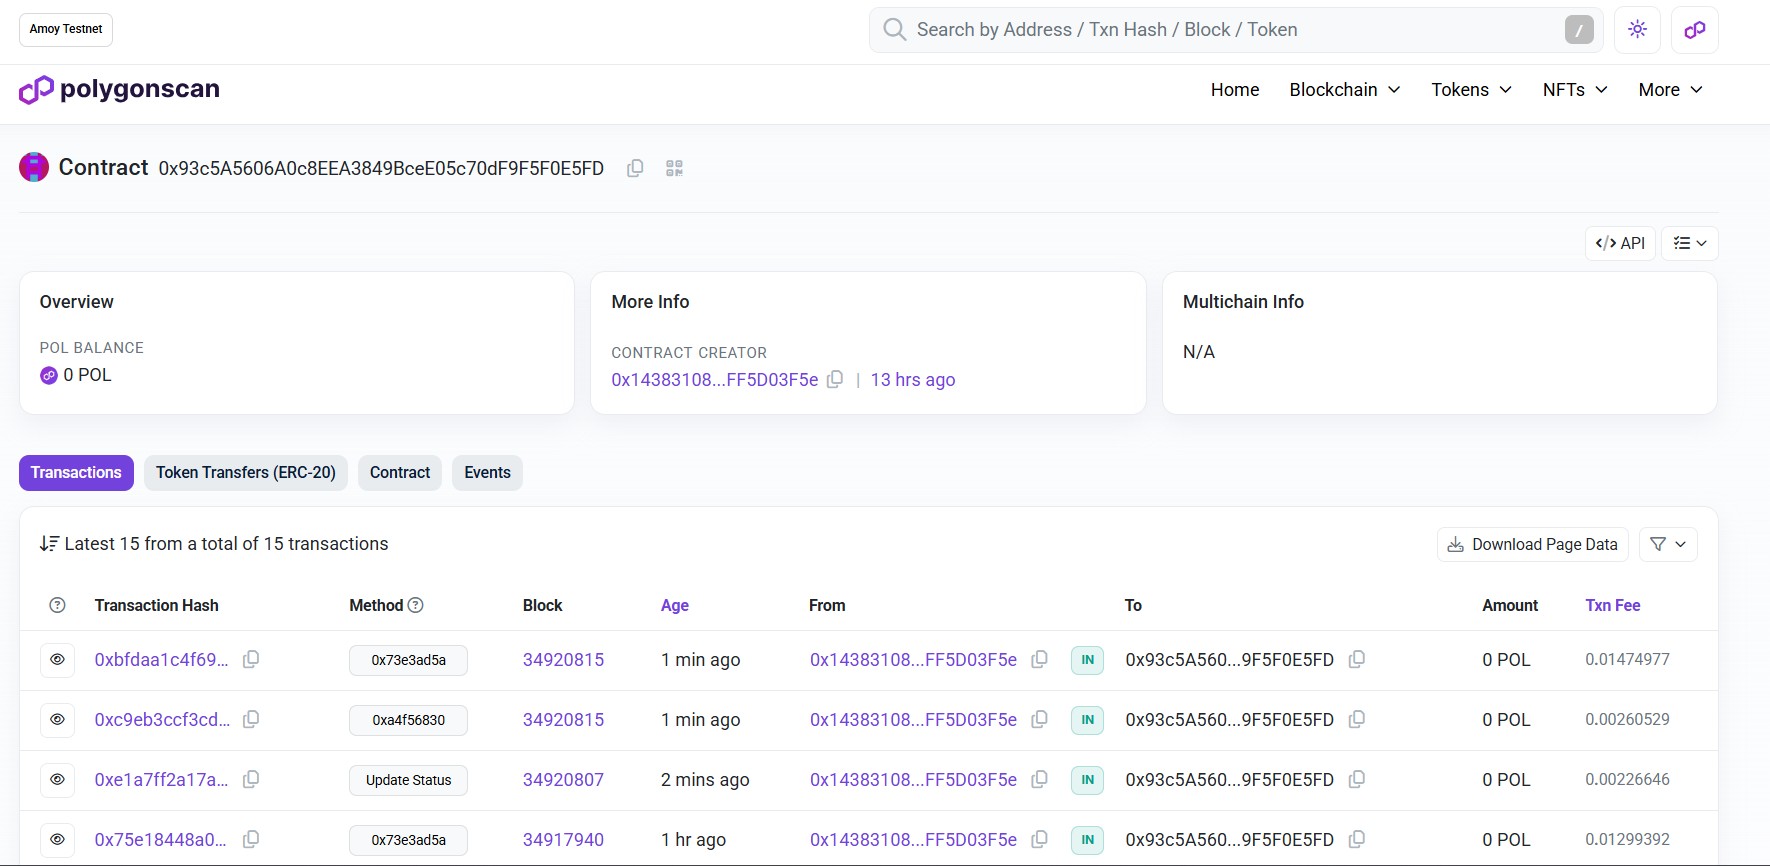1770x866 pixels.
Task: Click the API button
Action: (x=1620, y=243)
